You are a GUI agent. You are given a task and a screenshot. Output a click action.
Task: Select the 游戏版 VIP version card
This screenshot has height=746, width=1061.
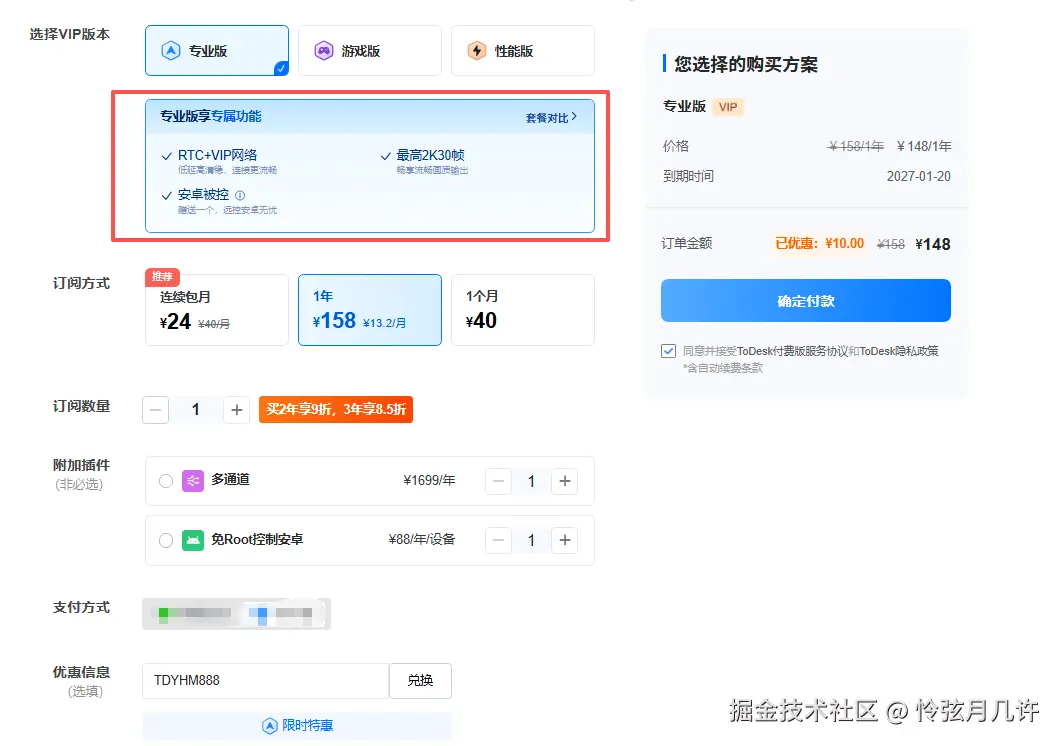[x=369, y=51]
